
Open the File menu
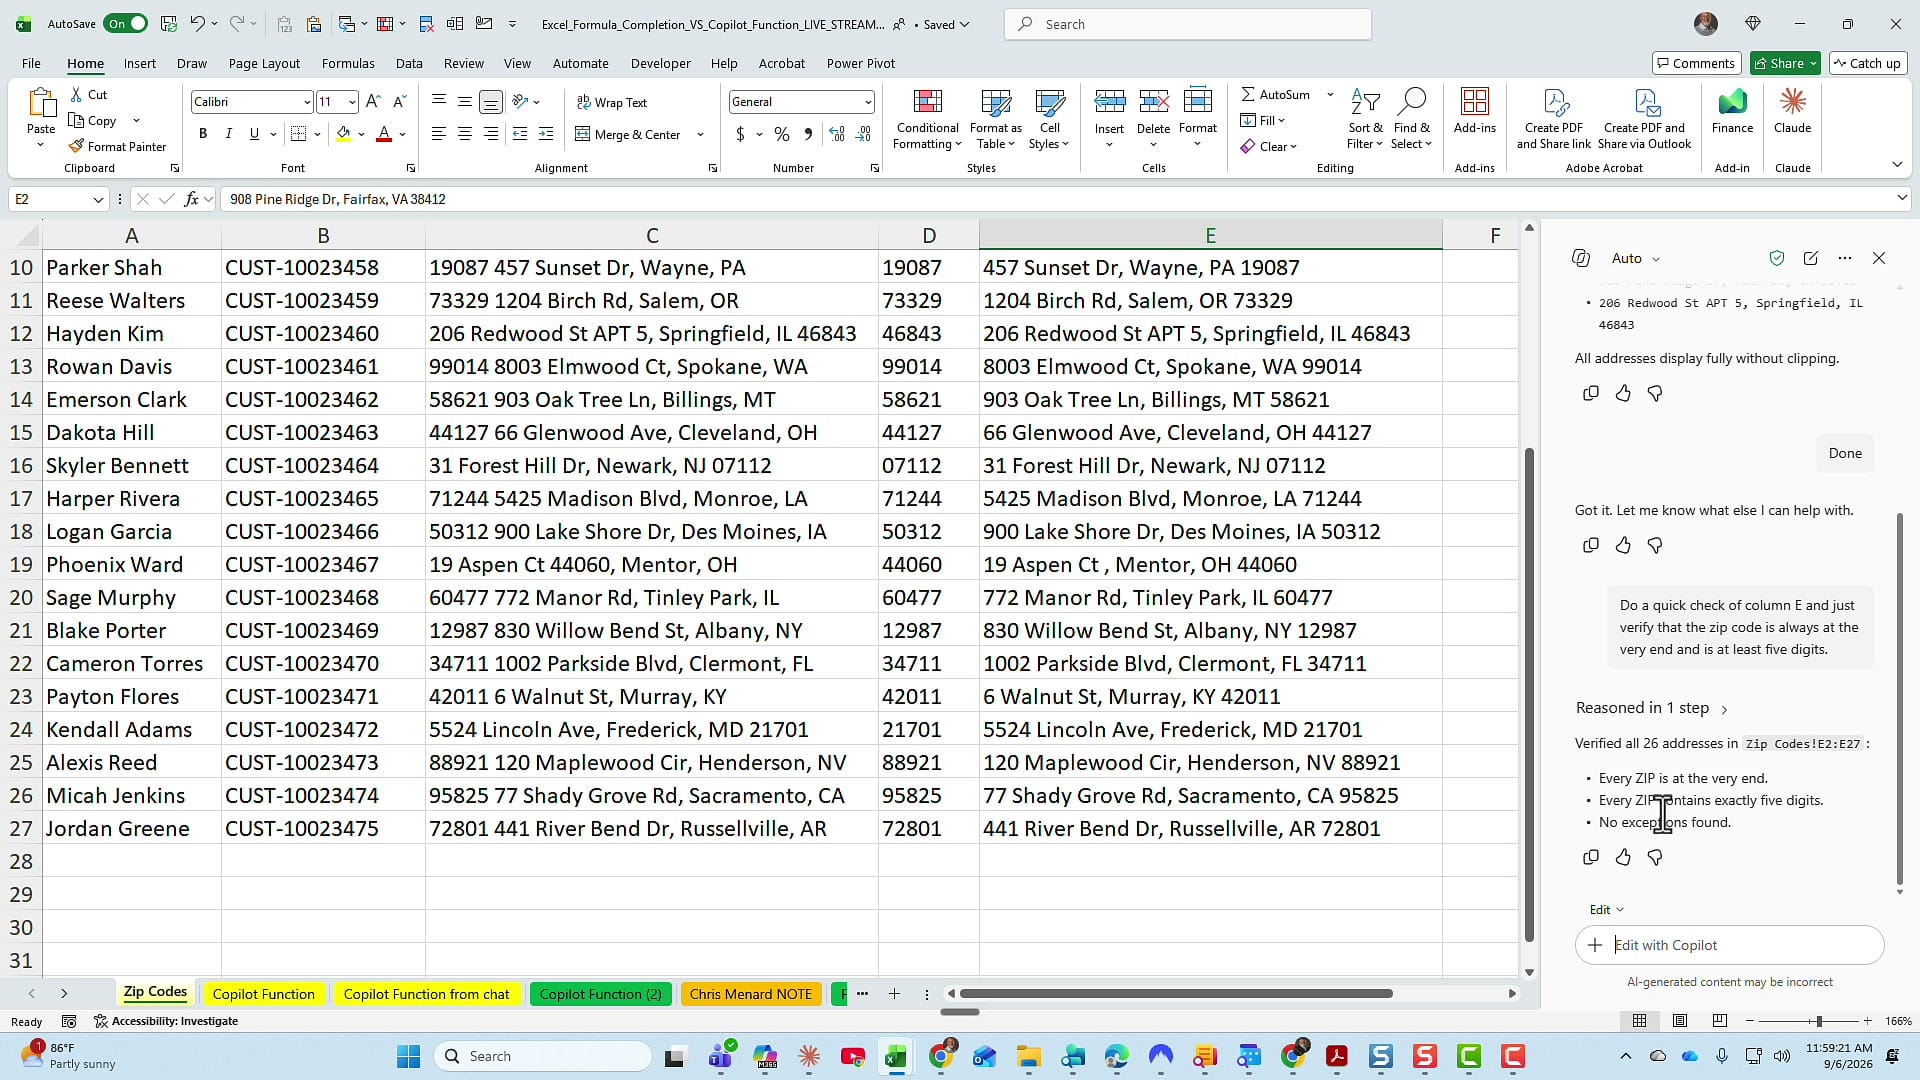31,63
